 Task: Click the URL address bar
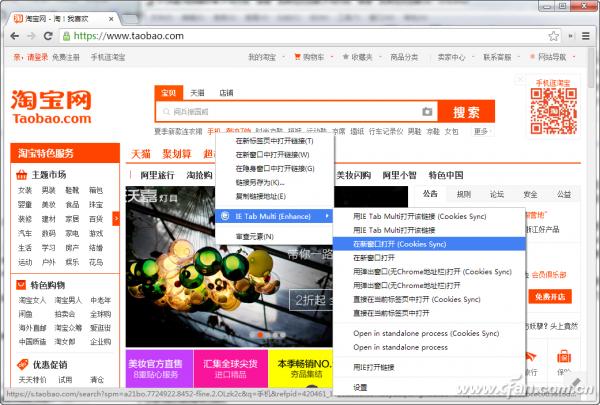[306, 36]
